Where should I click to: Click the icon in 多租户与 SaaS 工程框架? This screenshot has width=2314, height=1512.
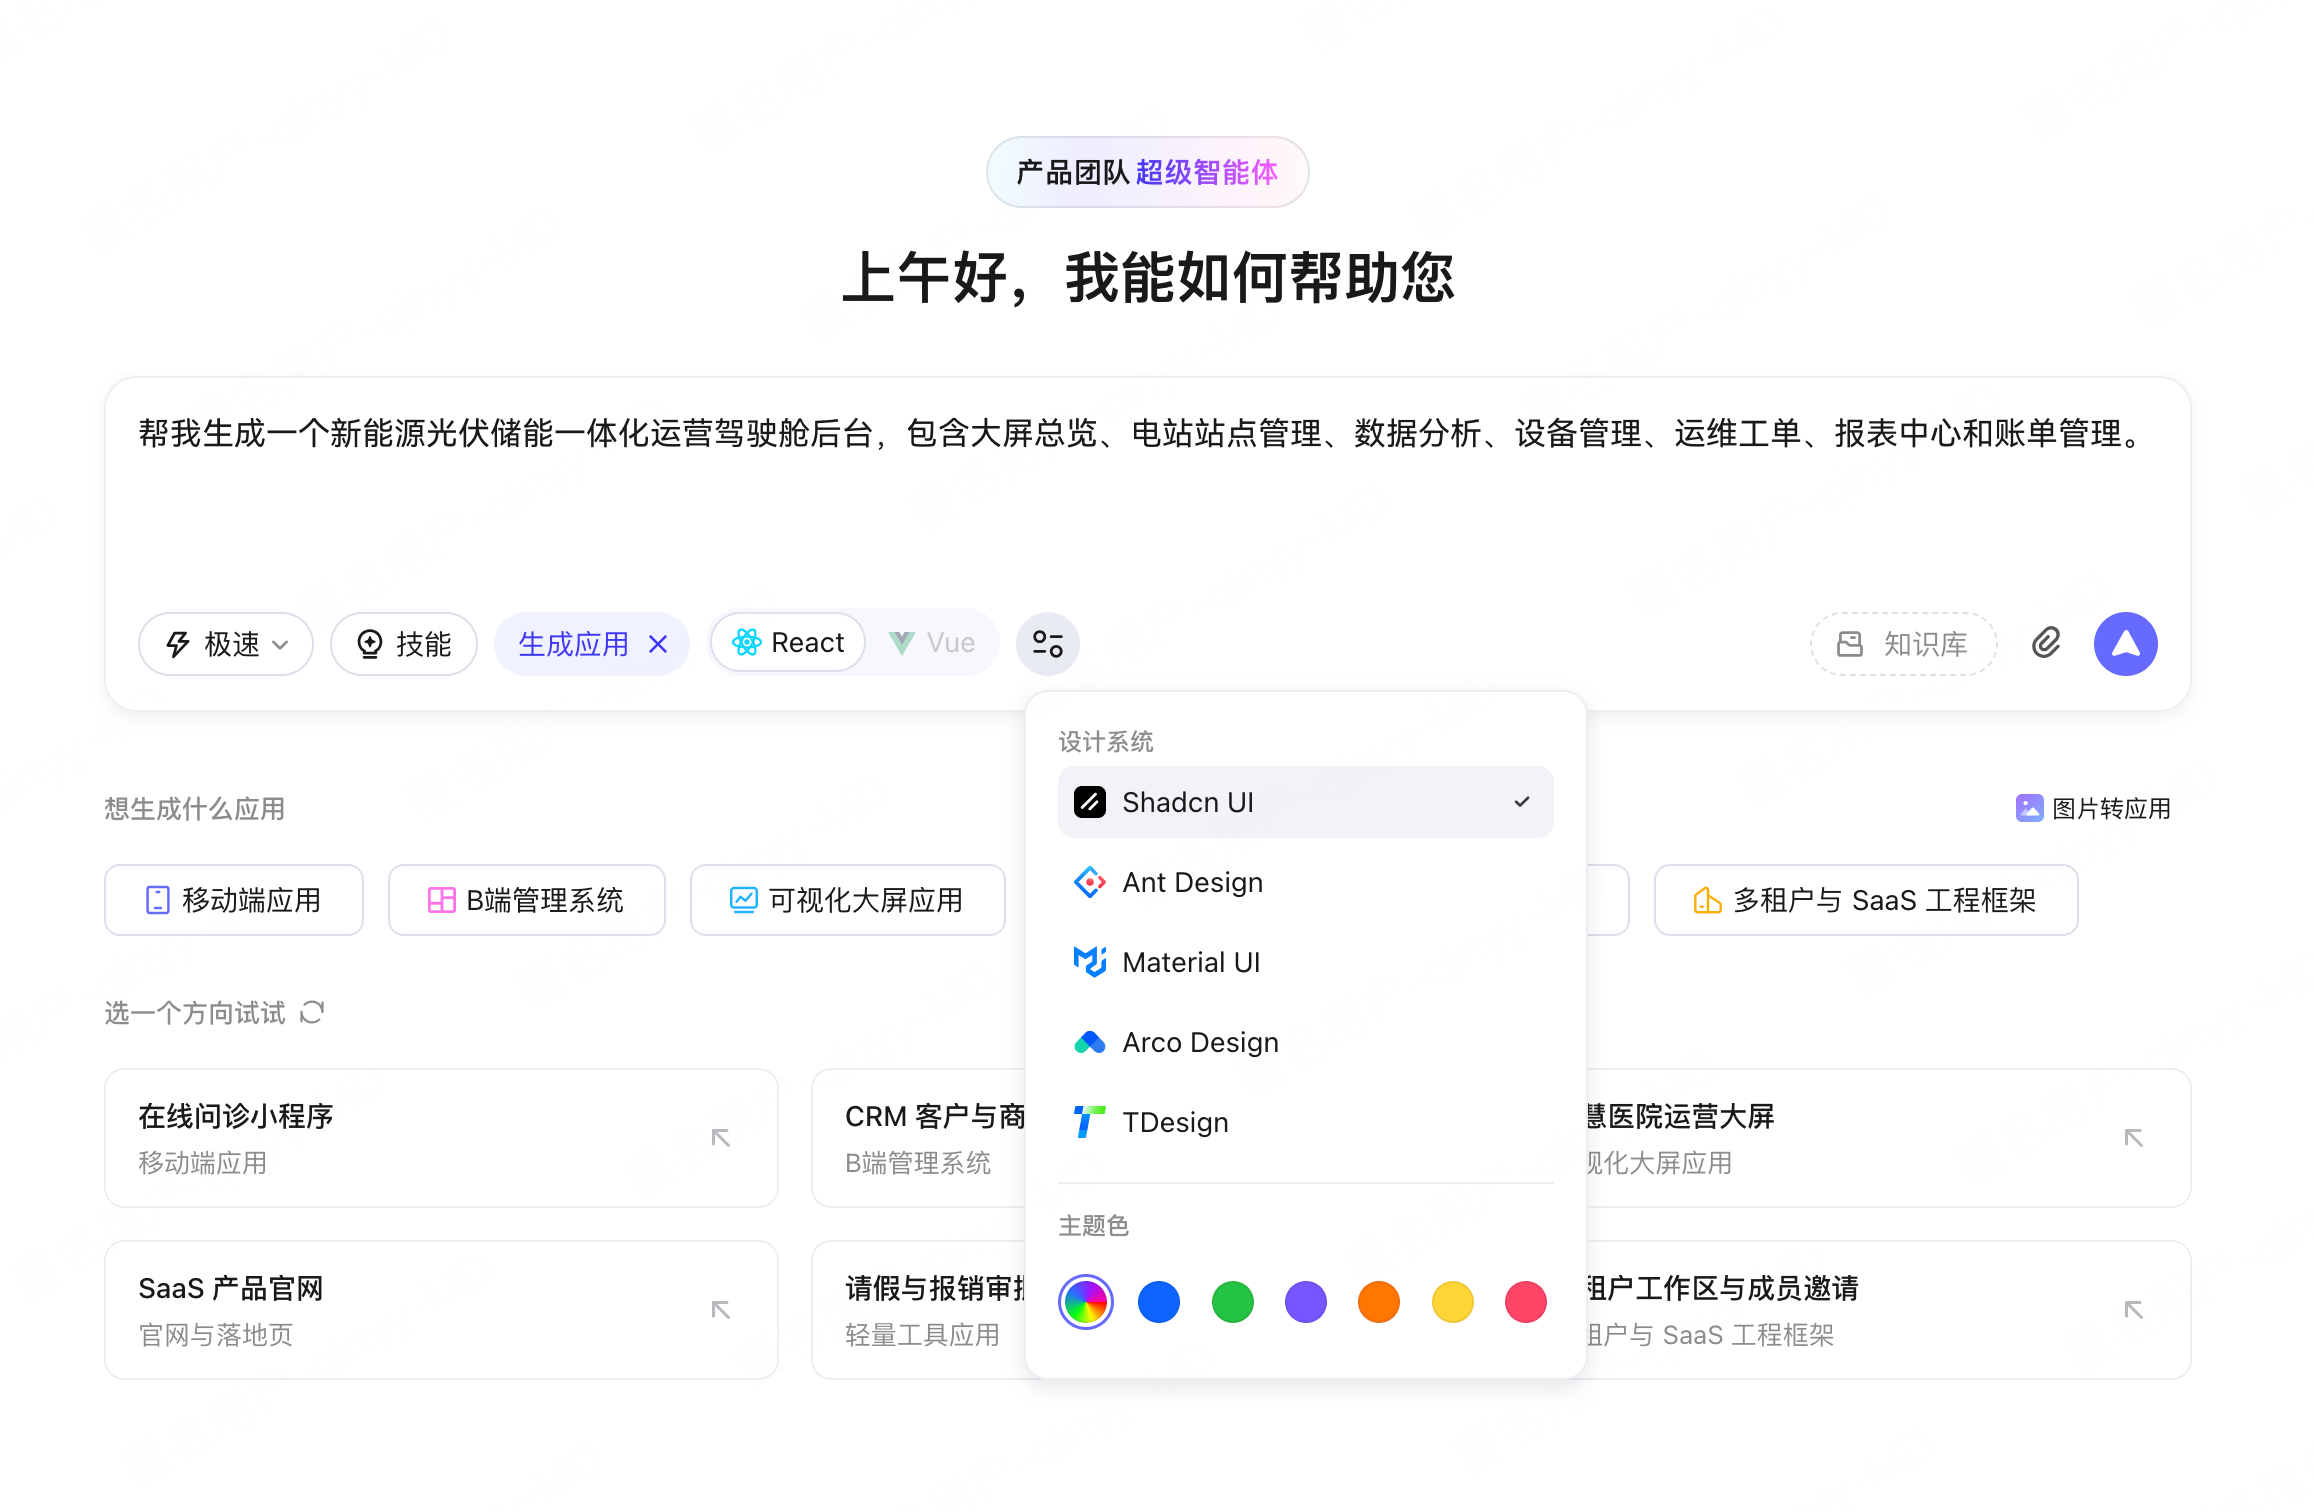coord(1707,900)
